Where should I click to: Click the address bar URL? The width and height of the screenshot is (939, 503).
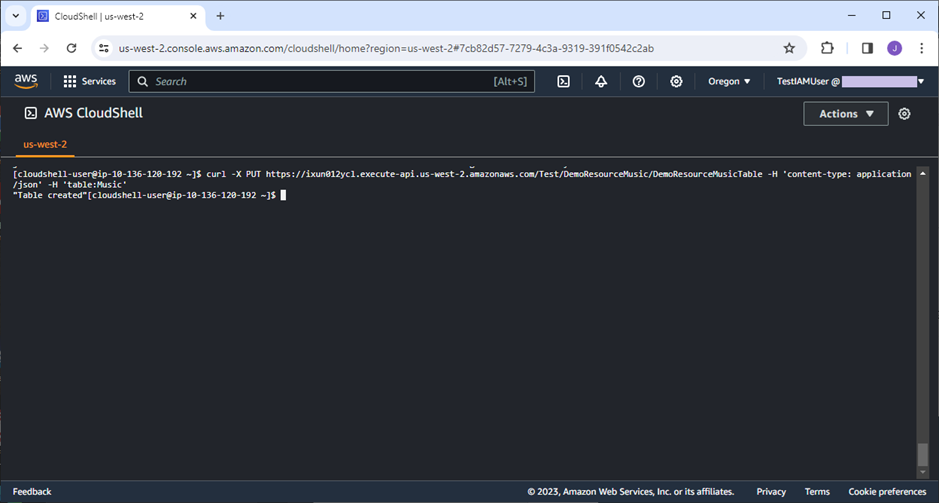click(x=386, y=49)
